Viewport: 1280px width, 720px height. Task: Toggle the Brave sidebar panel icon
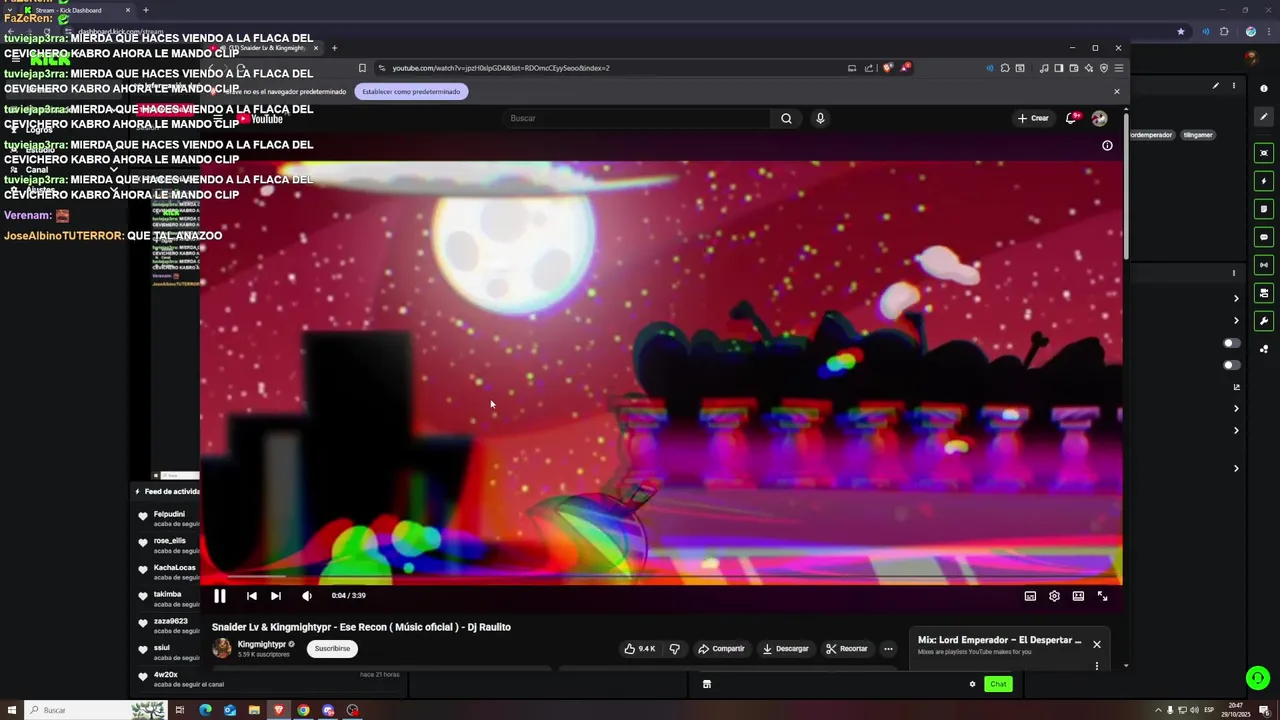pos(1059,68)
